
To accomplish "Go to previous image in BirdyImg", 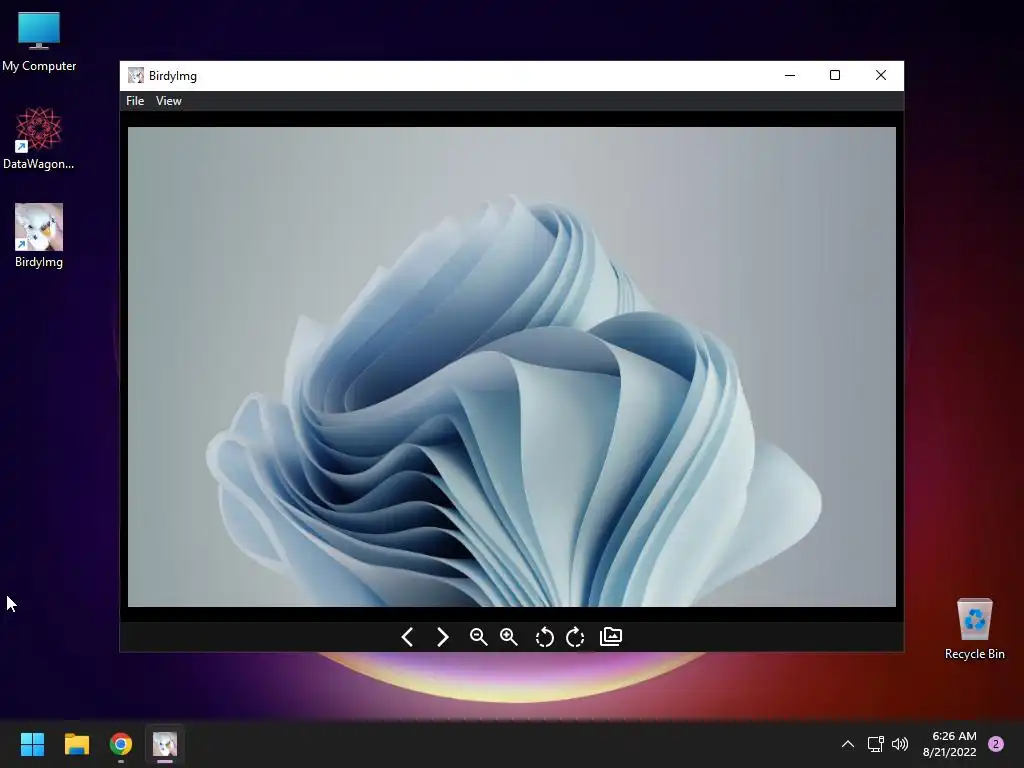I will pyautogui.click(x=408, y=637).
